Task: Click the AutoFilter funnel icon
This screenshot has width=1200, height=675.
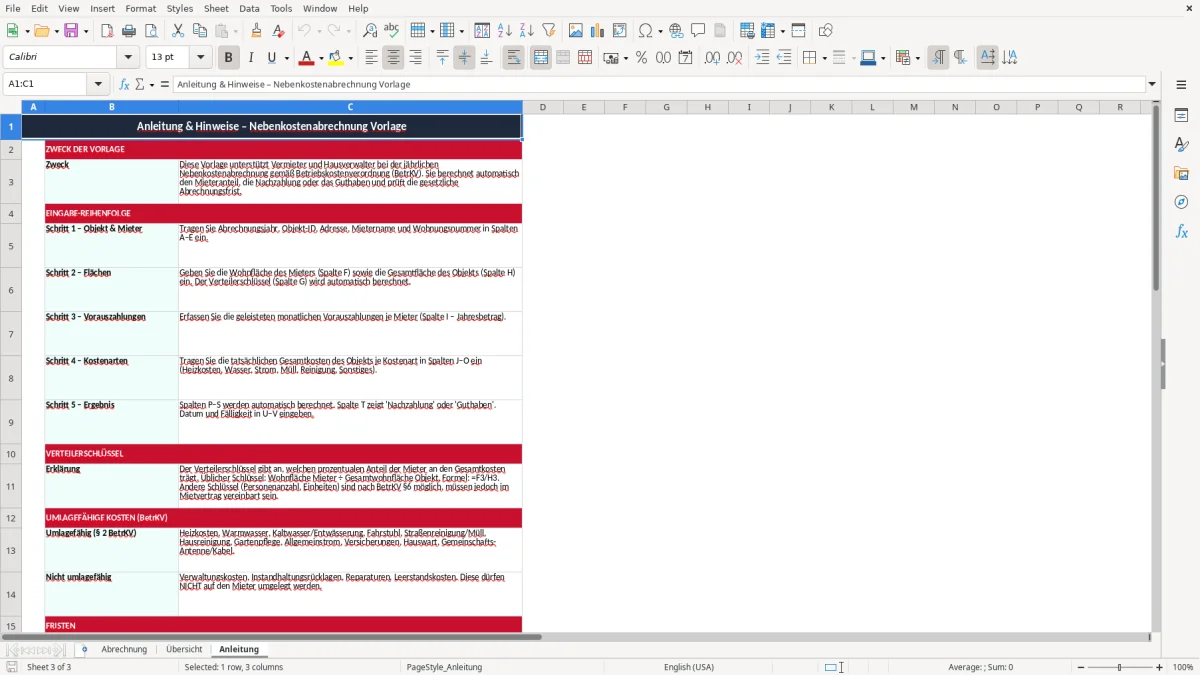Action: (x=548, y=31)
